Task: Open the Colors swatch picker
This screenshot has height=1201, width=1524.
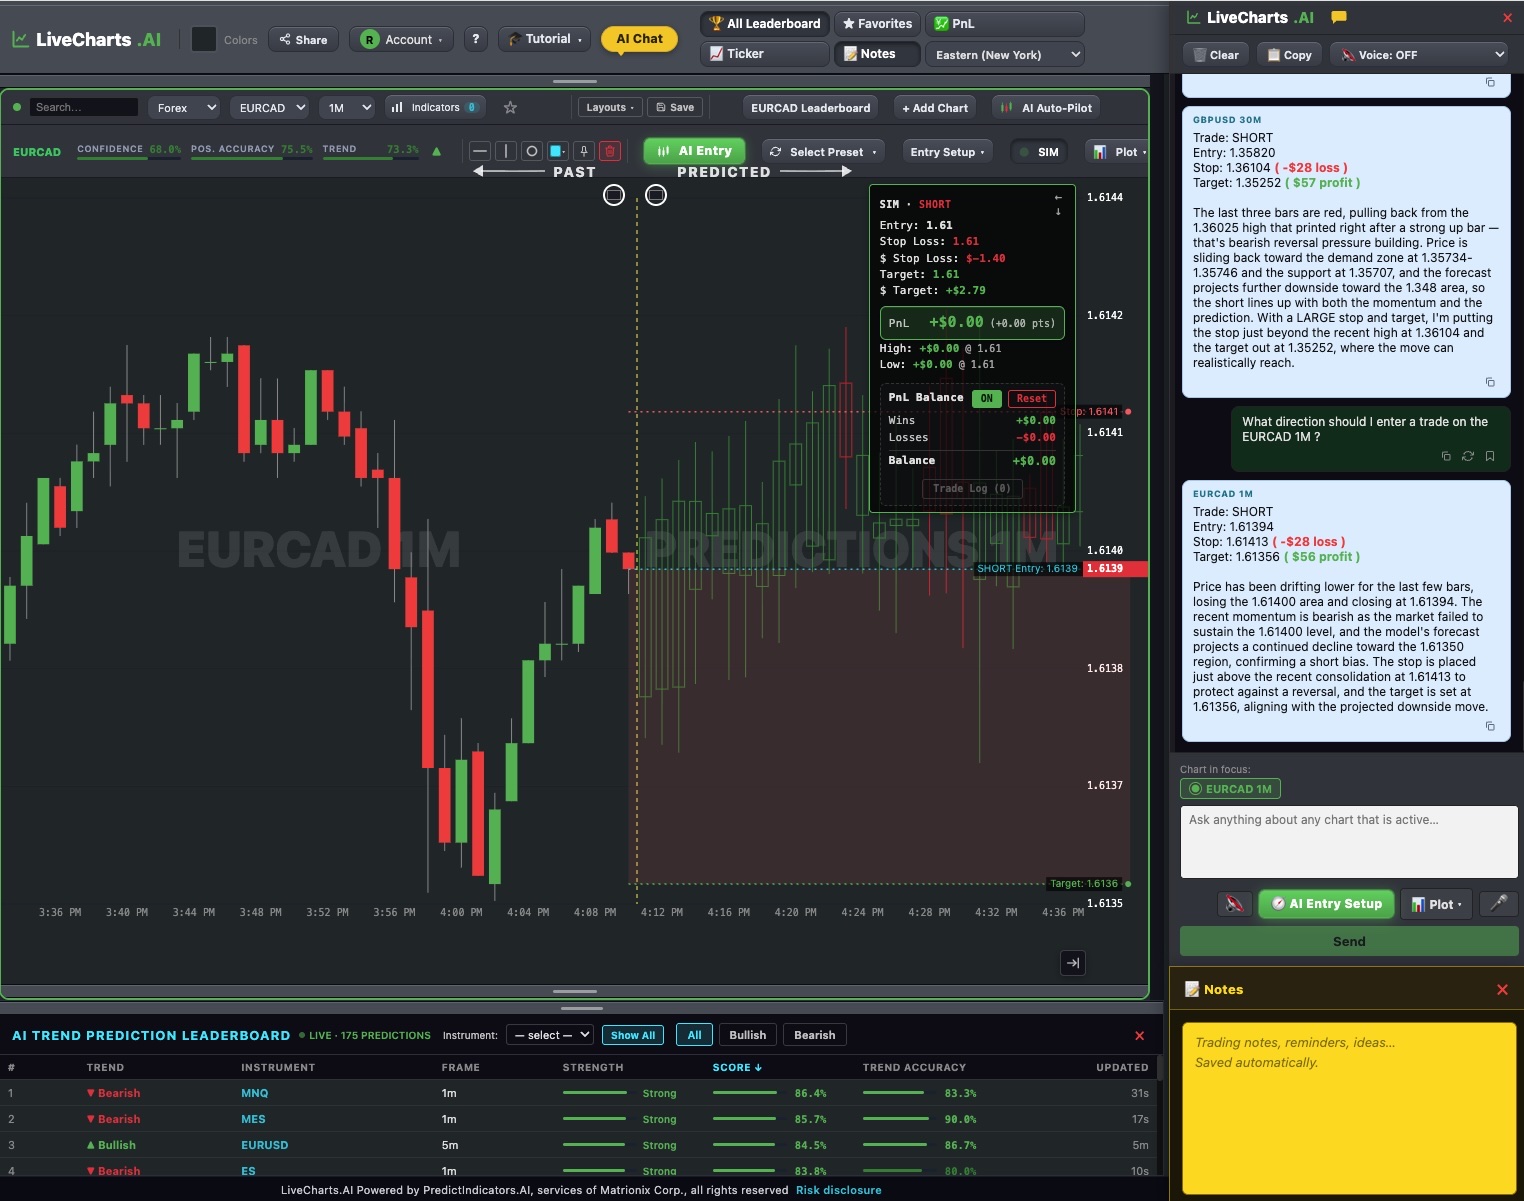Action: (x=204, y=39)
